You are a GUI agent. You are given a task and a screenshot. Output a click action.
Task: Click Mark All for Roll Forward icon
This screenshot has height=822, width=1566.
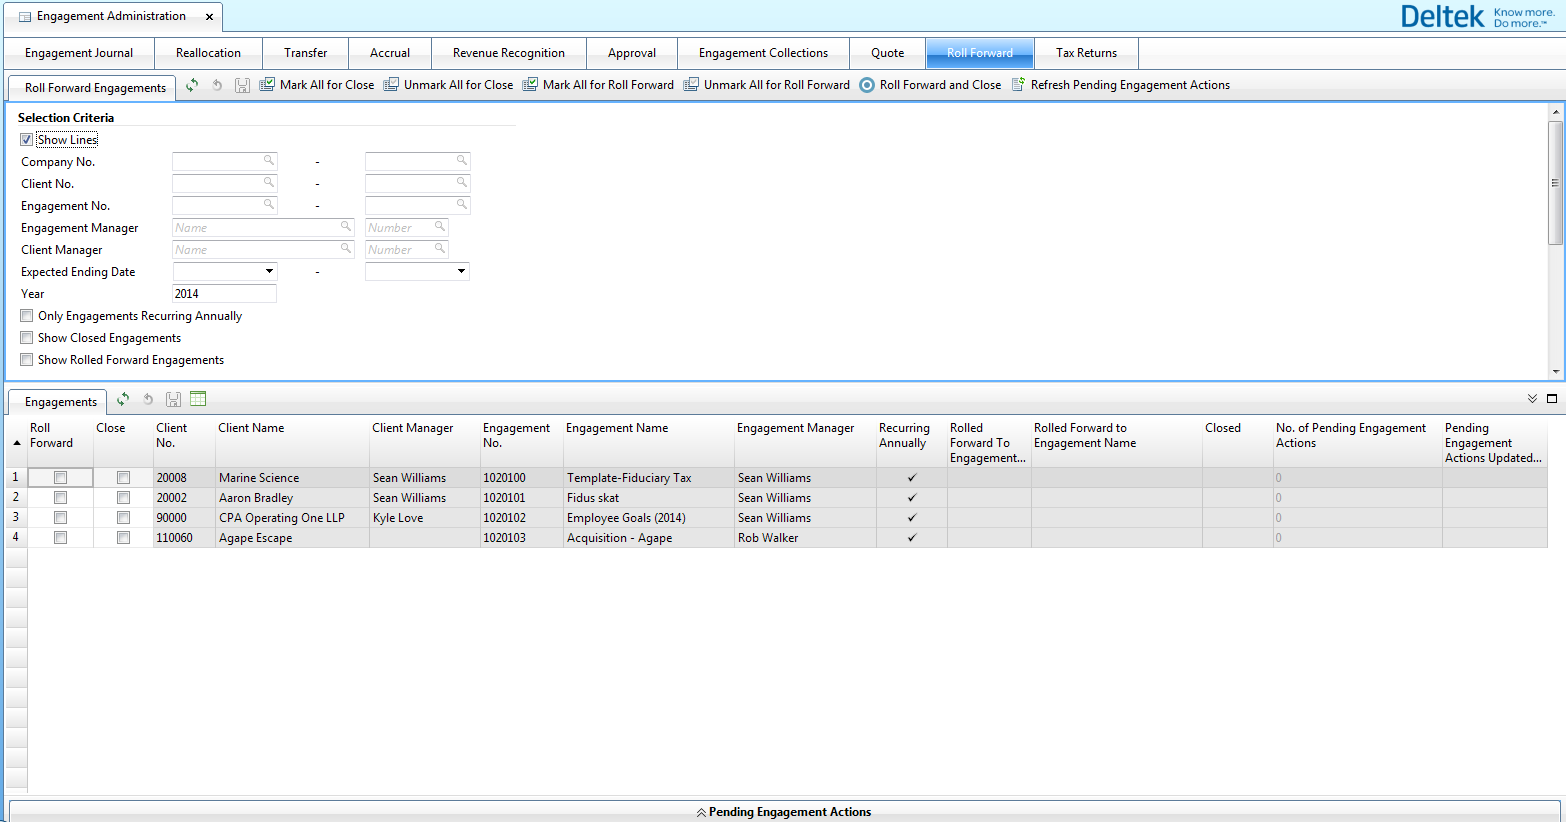coord(530,85)
